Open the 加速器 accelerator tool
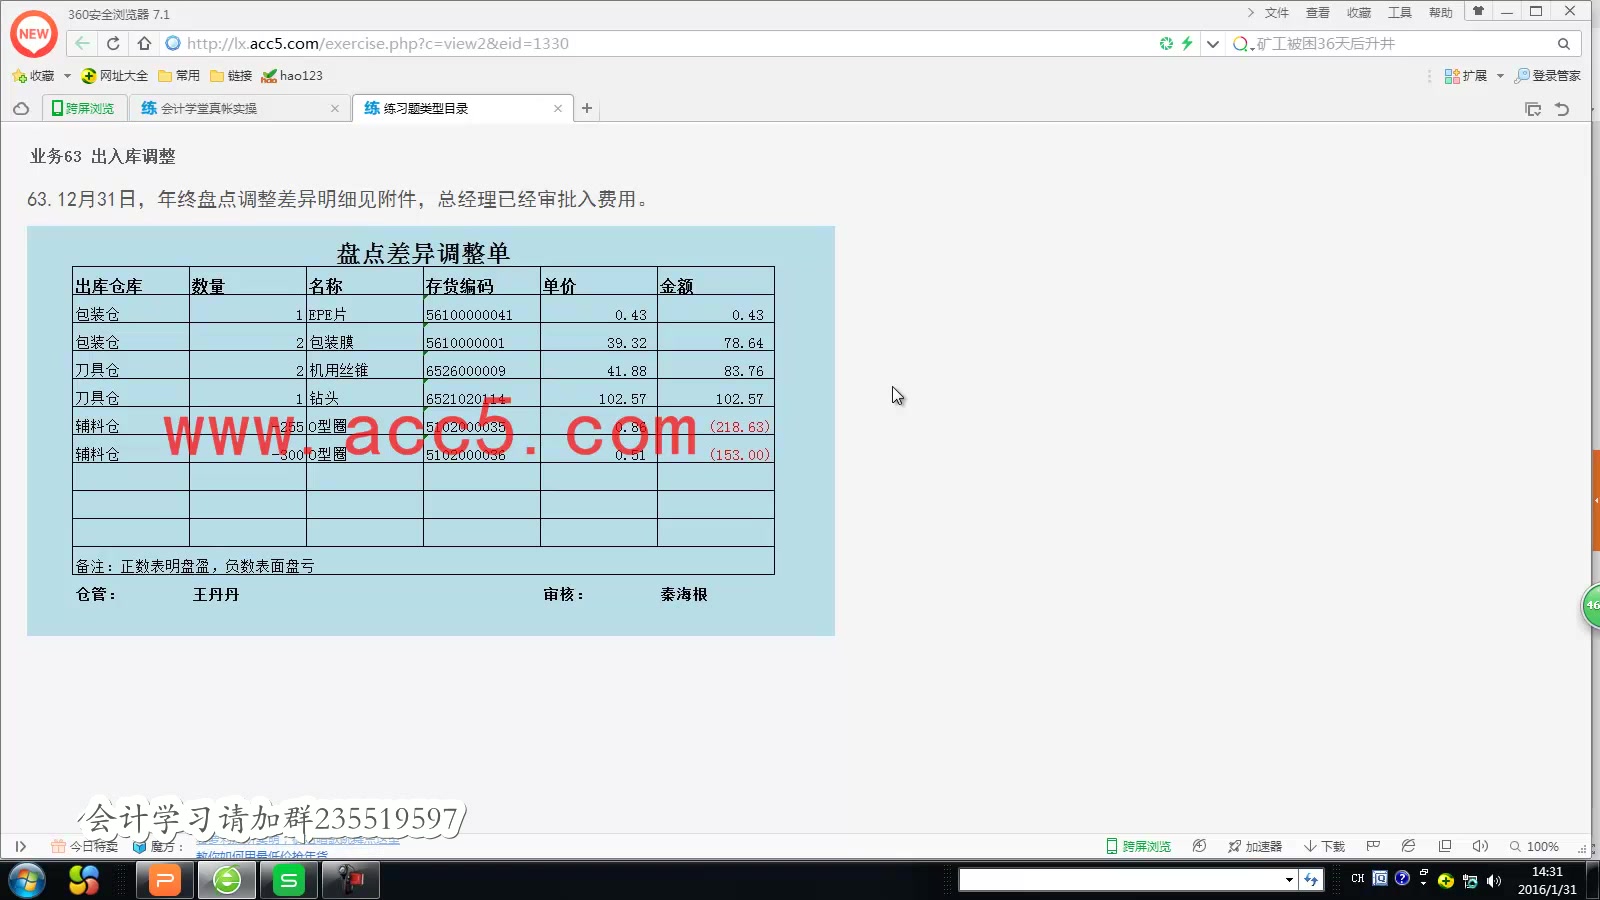This screenshot has height=900, width=1600. point(1255,846)
